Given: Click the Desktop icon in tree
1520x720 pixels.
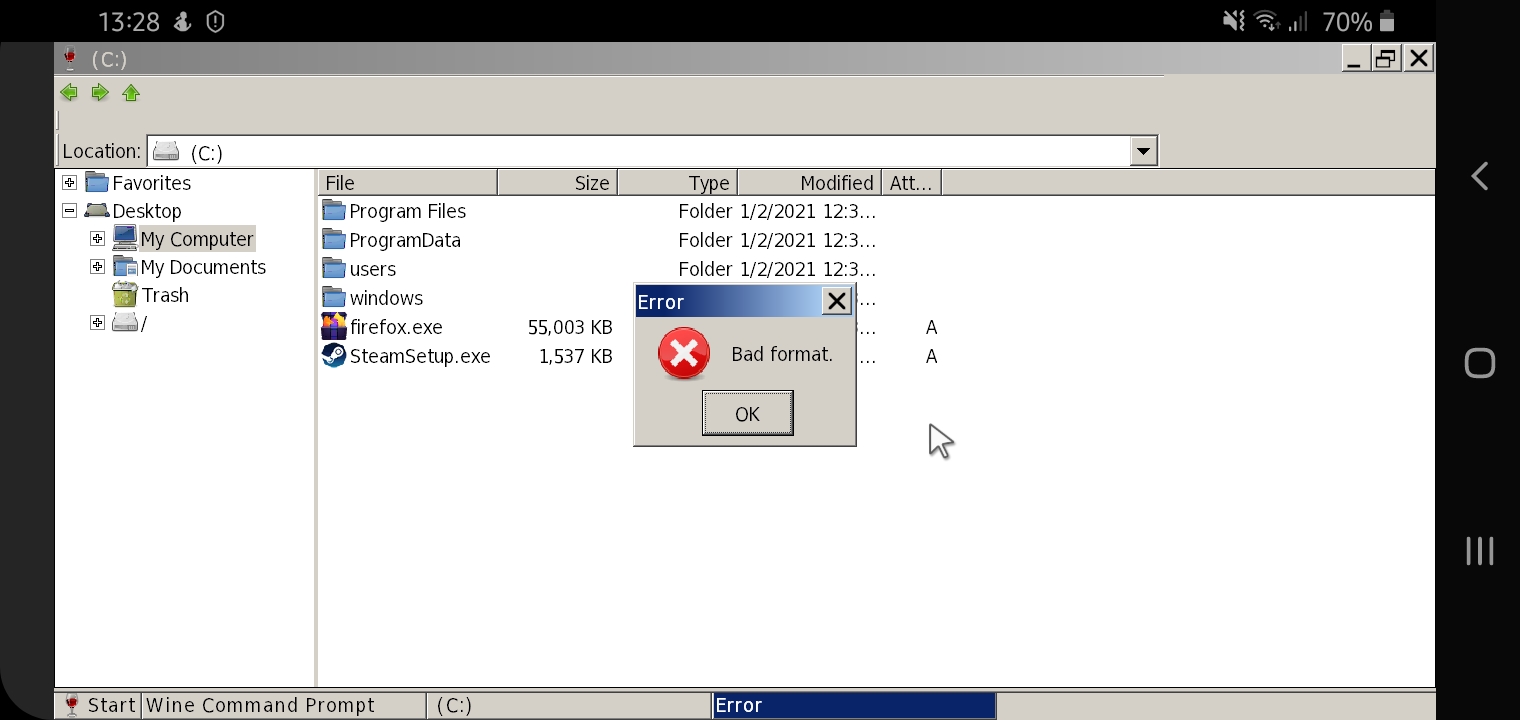Looking at the screenshot, I should 97,210.
